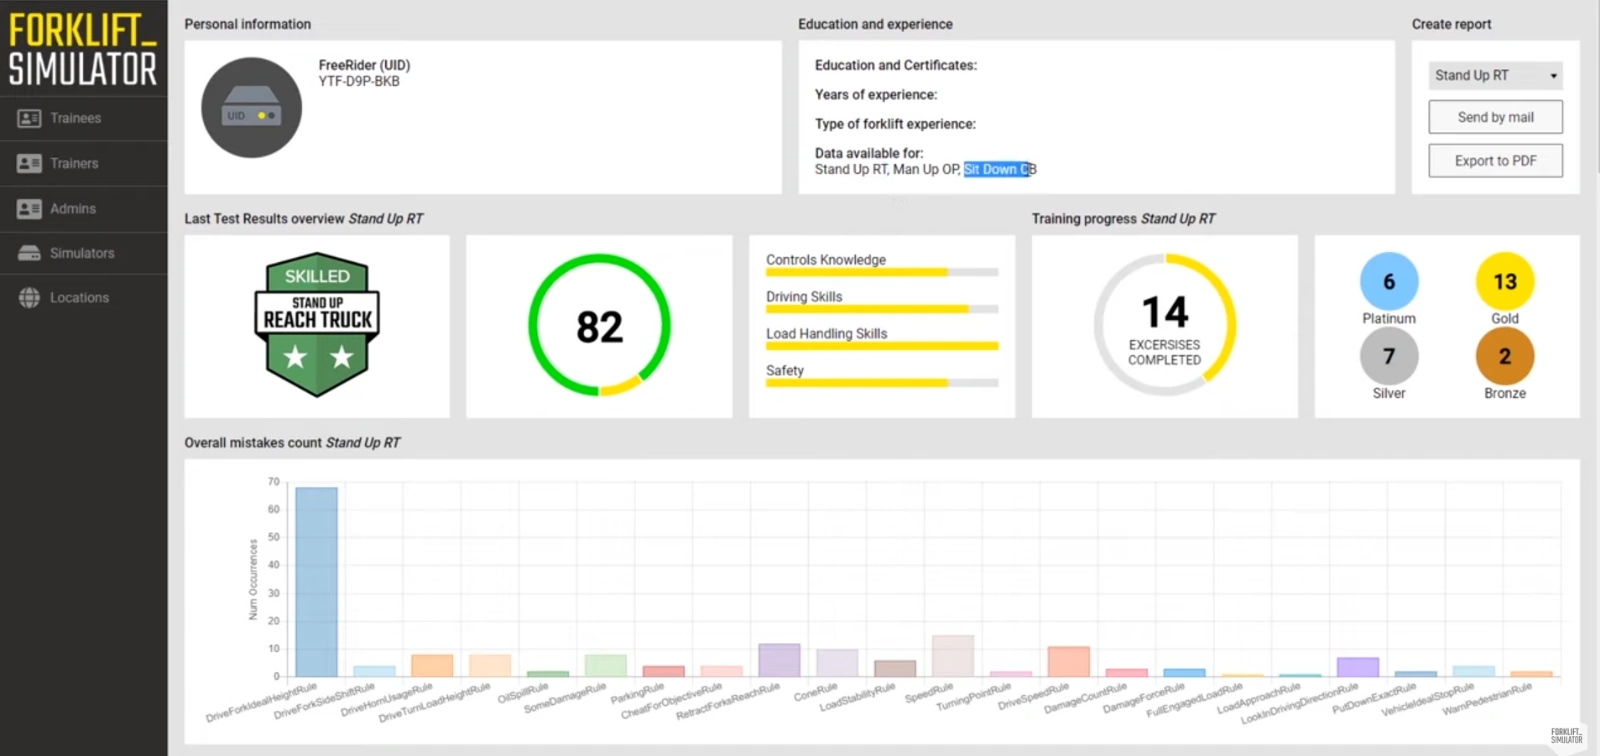Click the tall DriveForkIdealHeightRule chart bar
This screenshot has height=756, width=1600.
click(x=316, y=581)
